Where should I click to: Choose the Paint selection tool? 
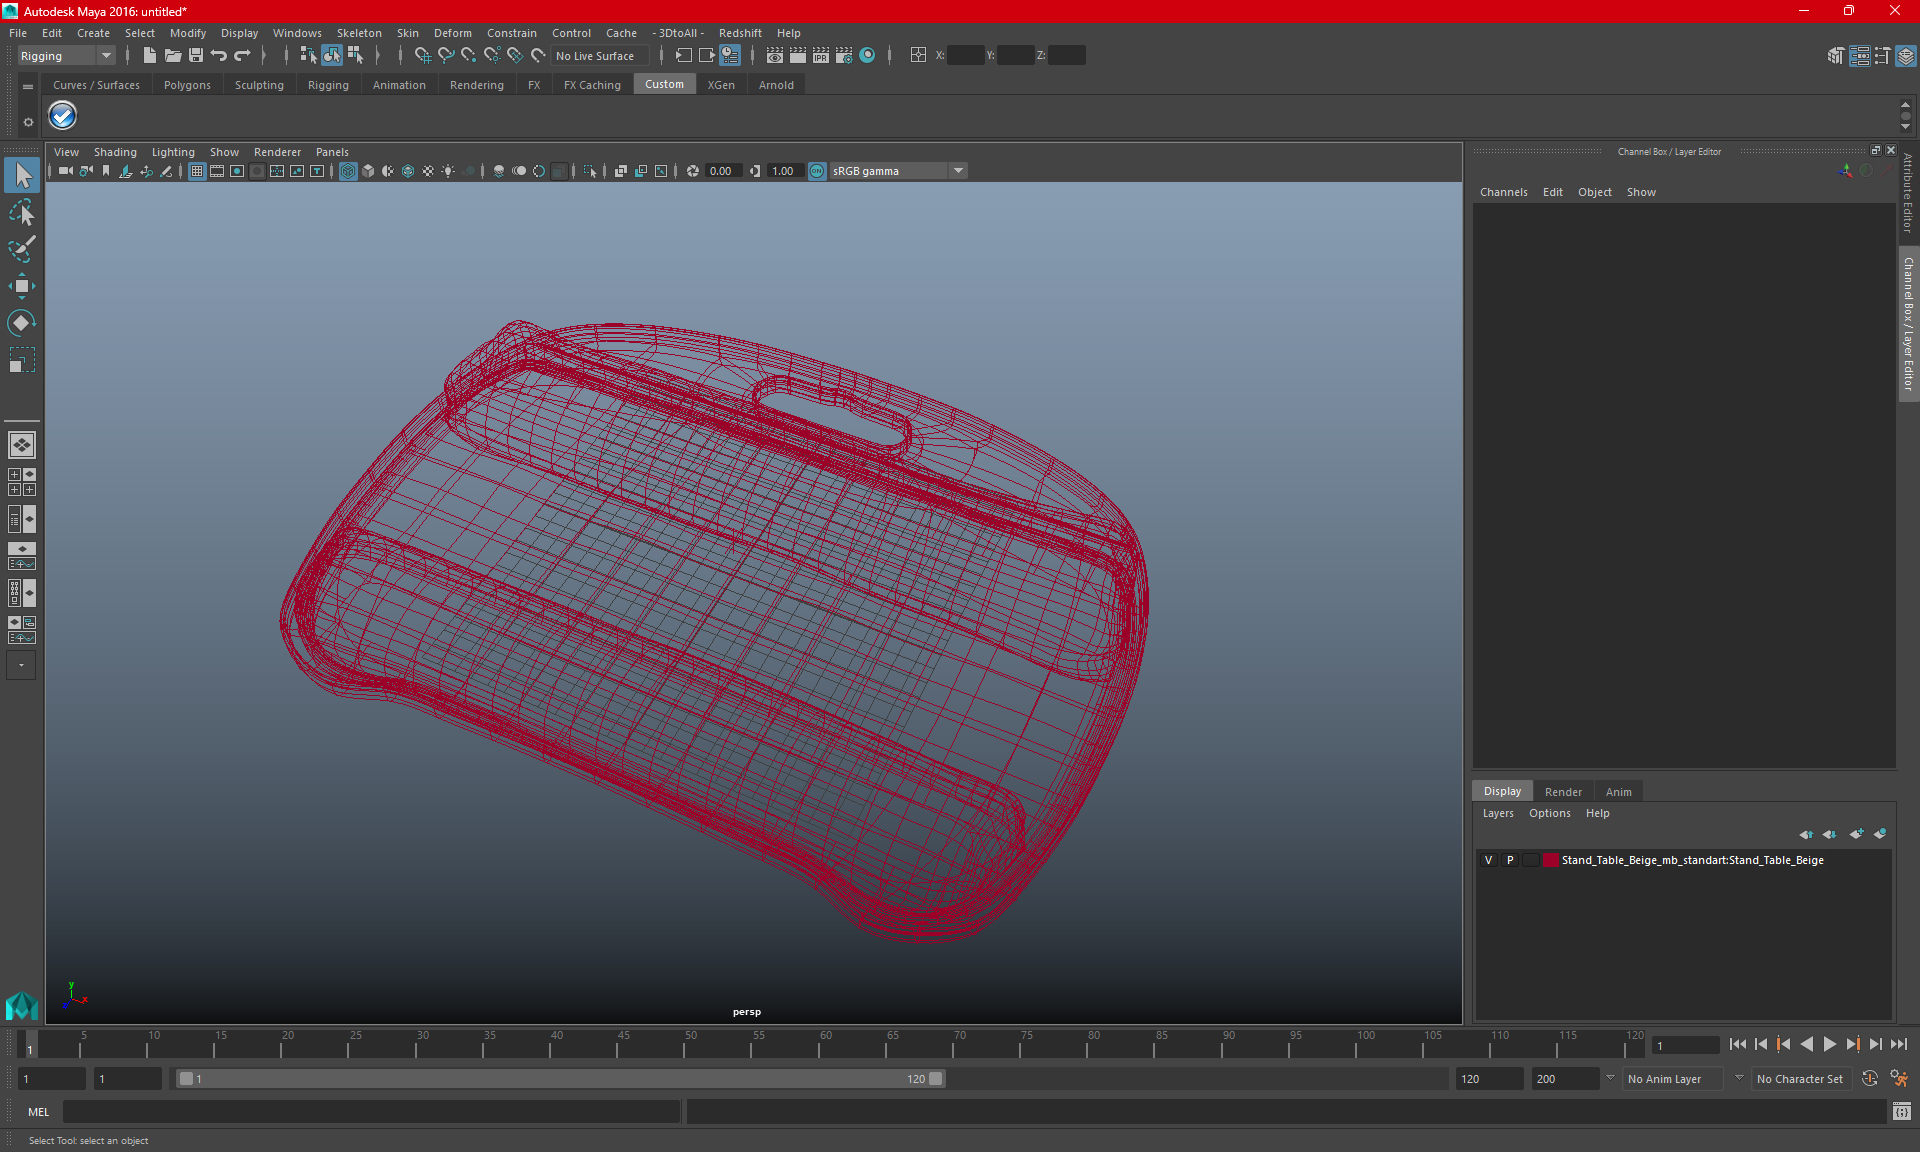[x=22, y=249]
